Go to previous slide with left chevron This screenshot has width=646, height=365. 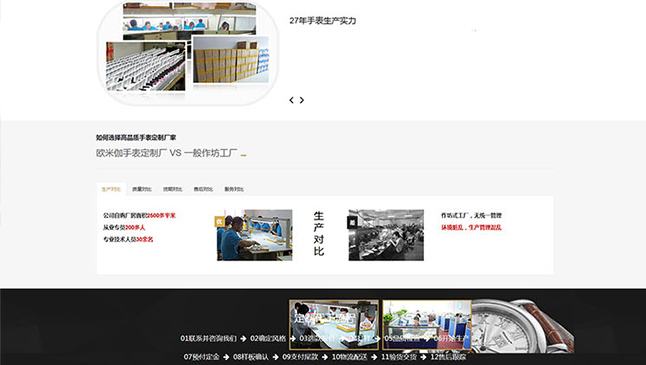[291, 100]
